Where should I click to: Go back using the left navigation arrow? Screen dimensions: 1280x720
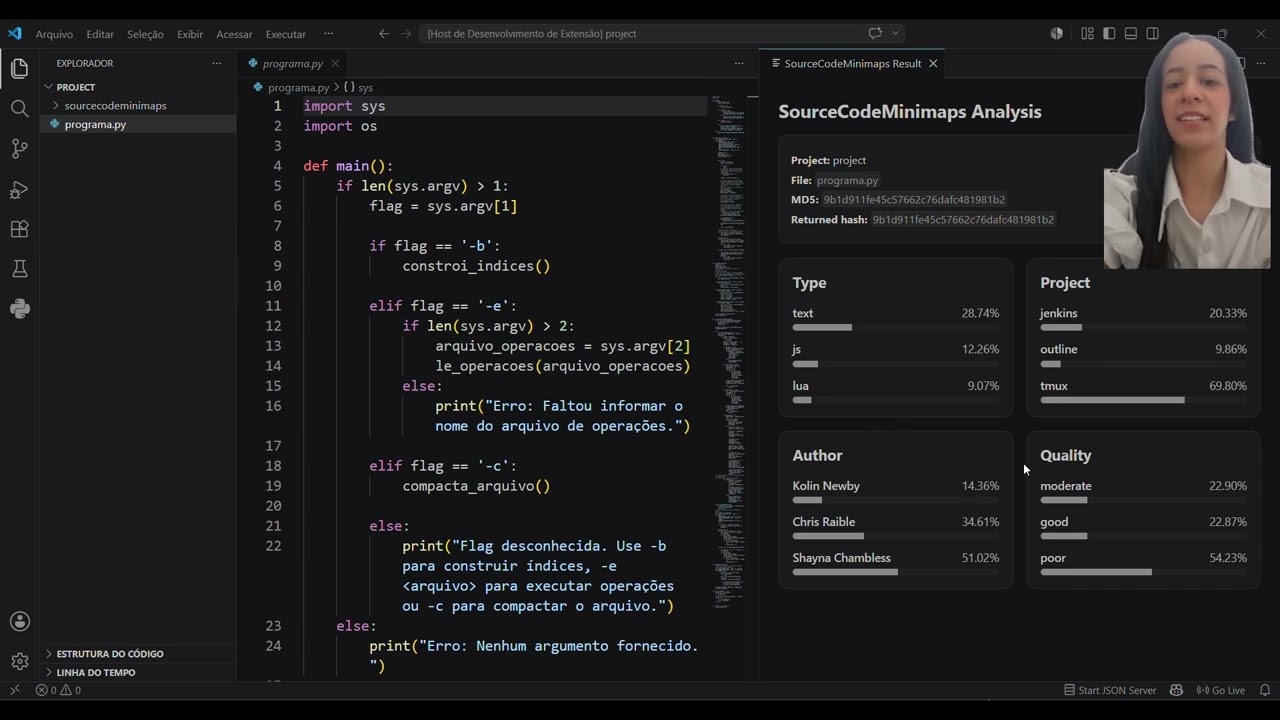coord(384,33)
